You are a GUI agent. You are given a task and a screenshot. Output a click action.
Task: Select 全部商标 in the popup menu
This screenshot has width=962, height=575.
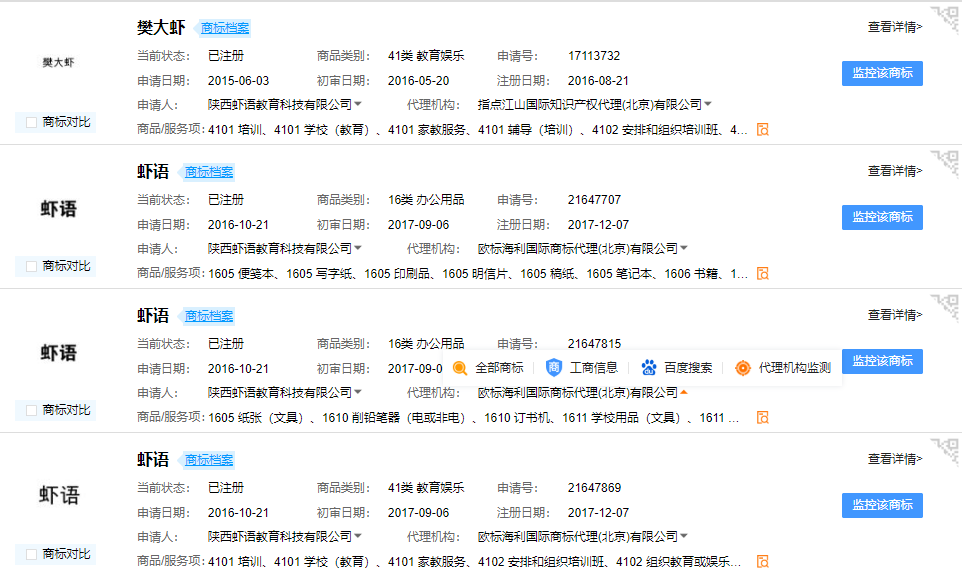point(499,368)
